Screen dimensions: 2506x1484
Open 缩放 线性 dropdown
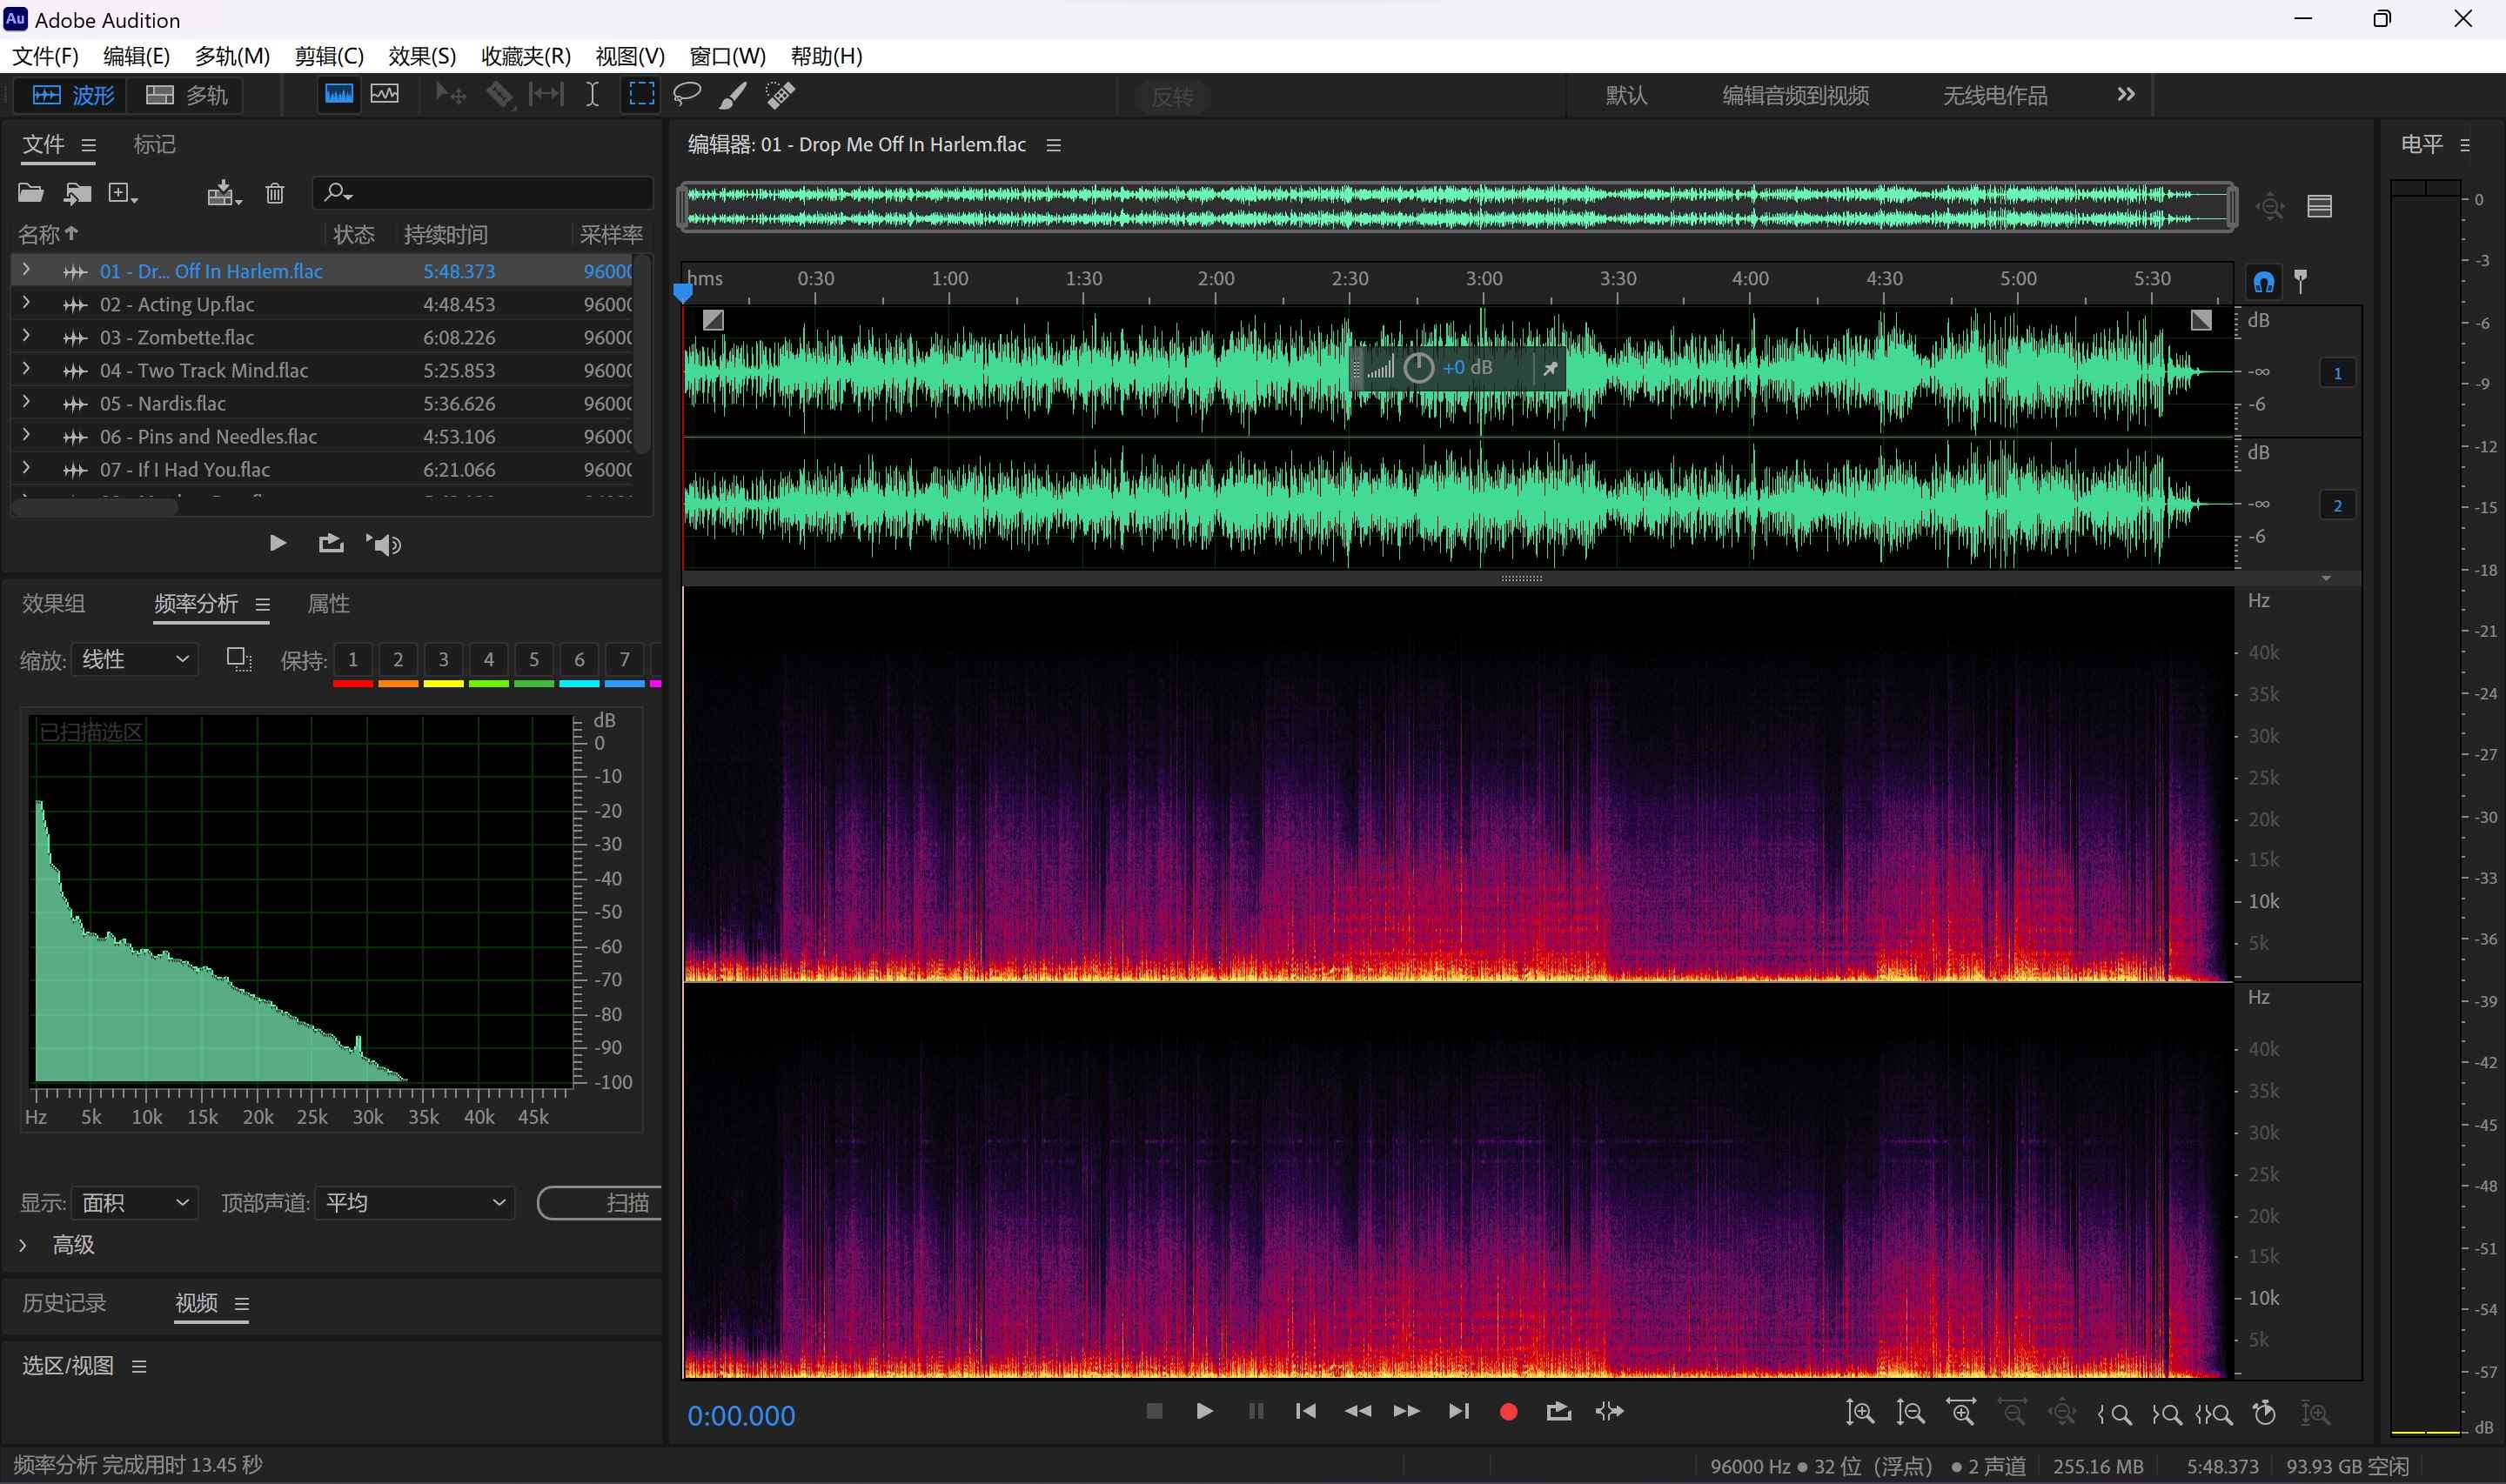[135, 659]
